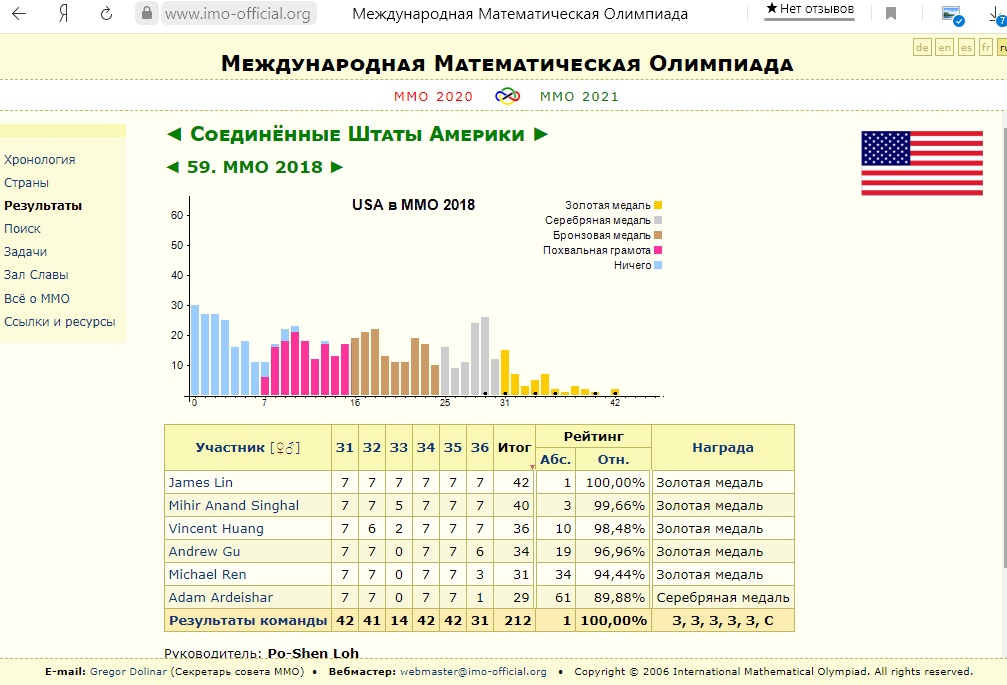Open 'Всё о ММО' in the sidebar
This screenshot has height=685, width=1007.
pyautogui.click(x=37, y=299)
